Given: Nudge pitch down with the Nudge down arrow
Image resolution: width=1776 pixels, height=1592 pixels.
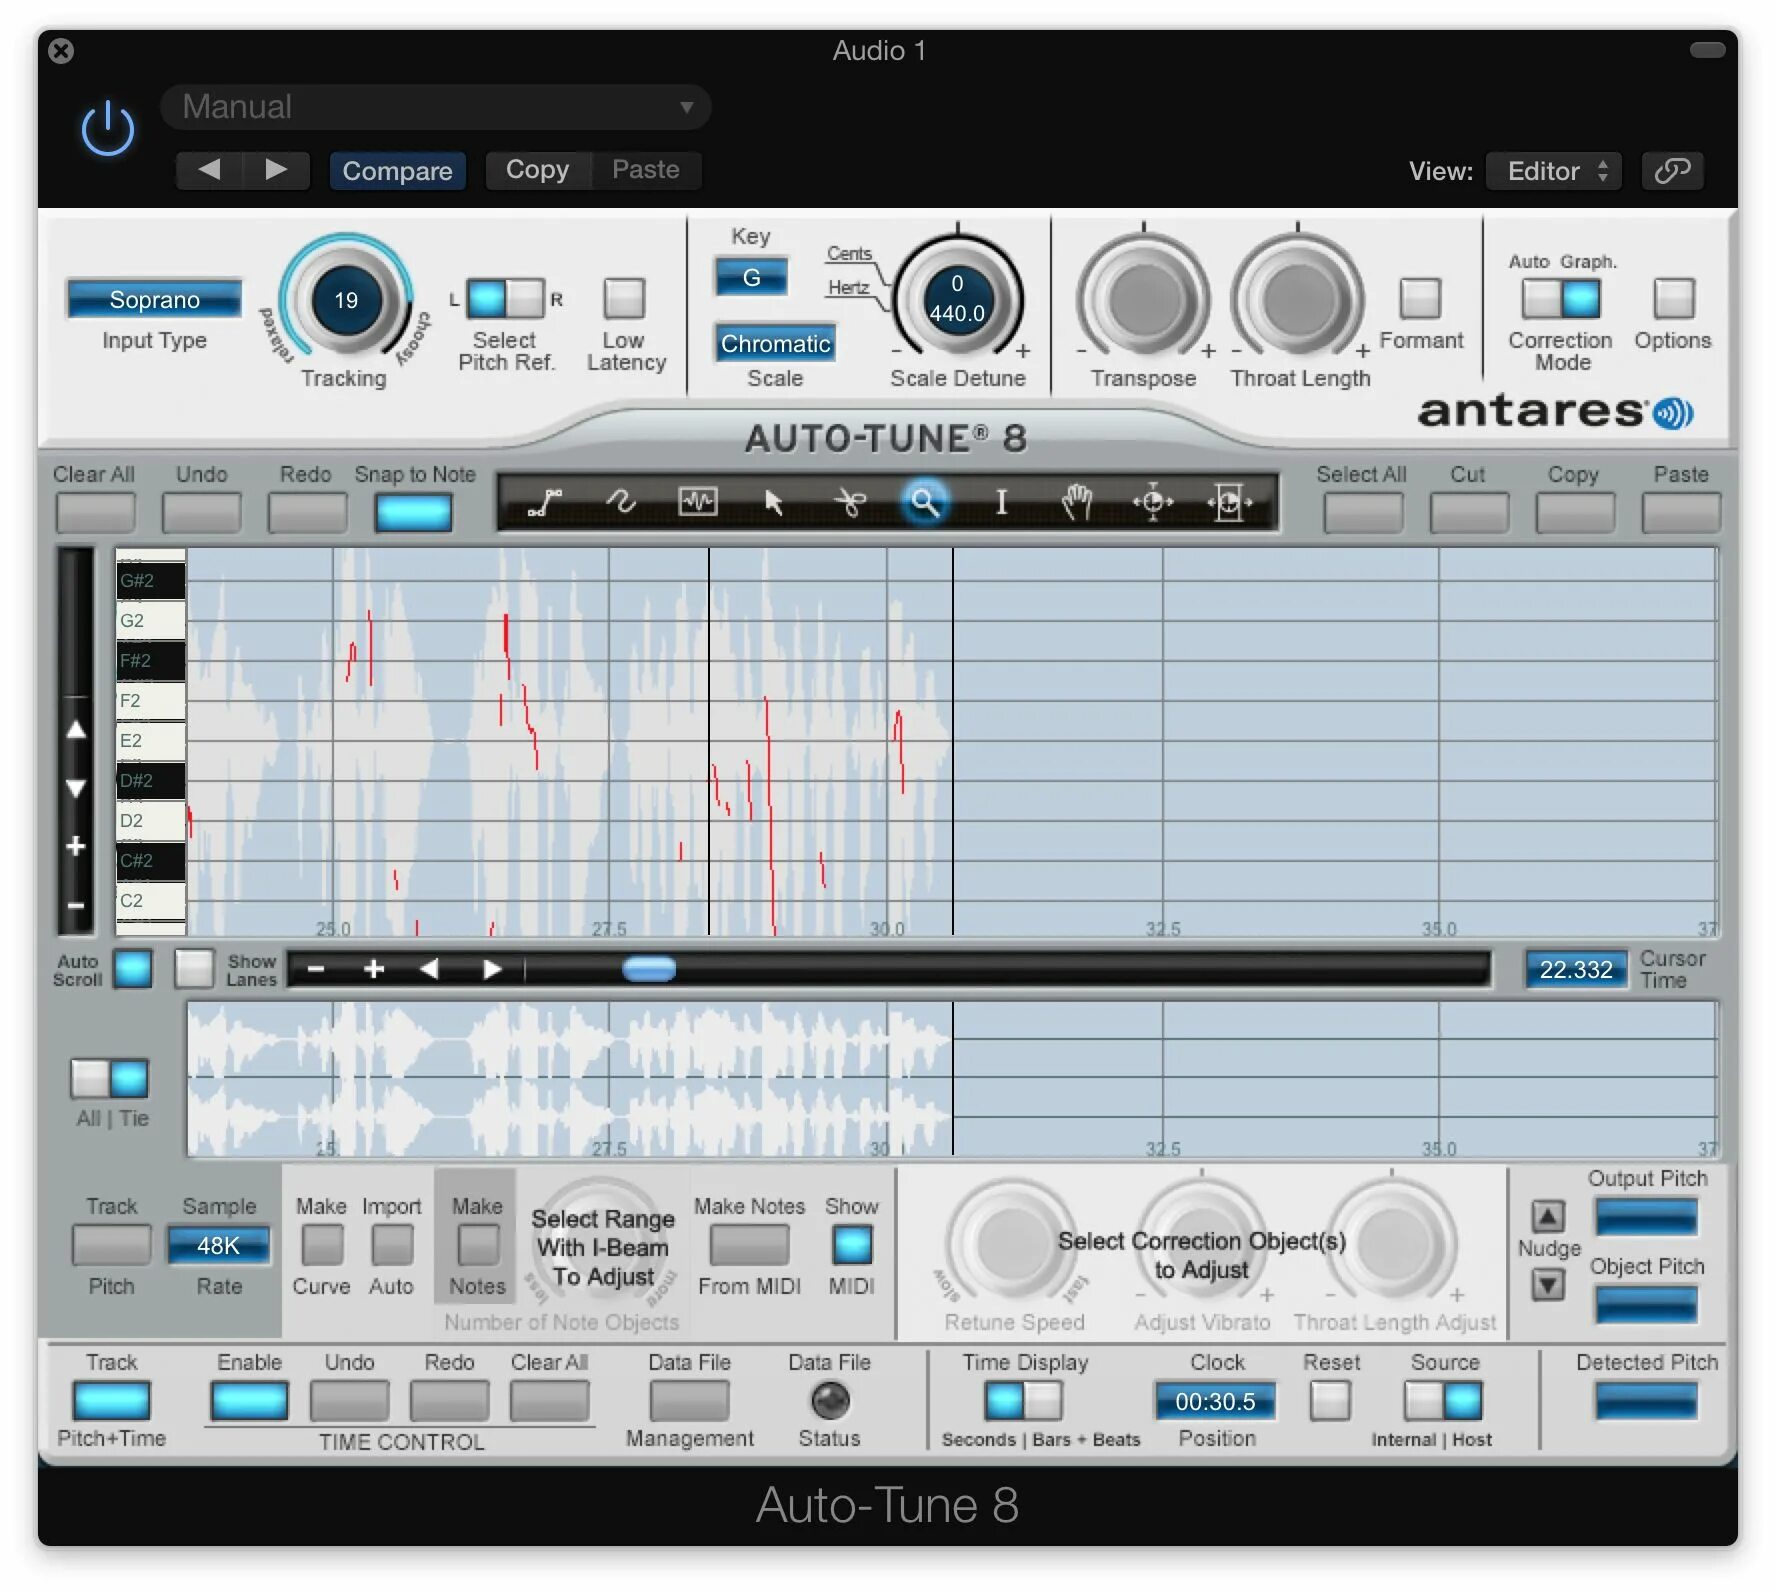Looking at the screenshot, I should point(1548,1284).
